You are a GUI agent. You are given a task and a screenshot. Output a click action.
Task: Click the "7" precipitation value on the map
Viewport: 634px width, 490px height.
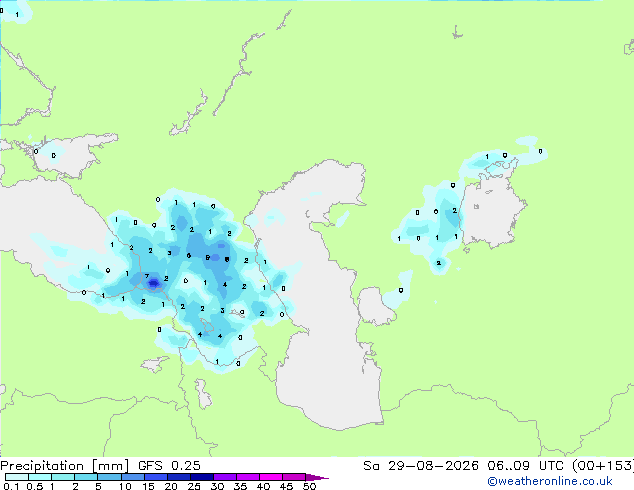[x=147, y=277]
